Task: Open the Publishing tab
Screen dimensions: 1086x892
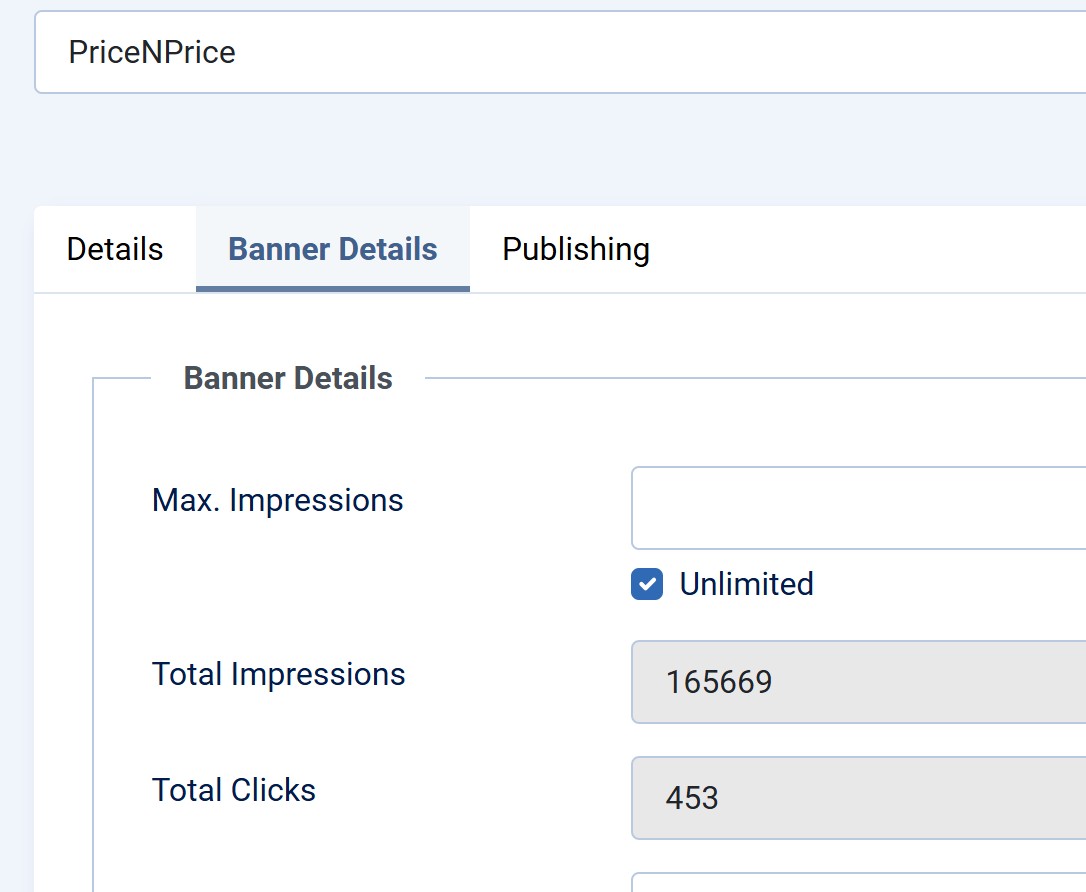Action: coord(575,249)
